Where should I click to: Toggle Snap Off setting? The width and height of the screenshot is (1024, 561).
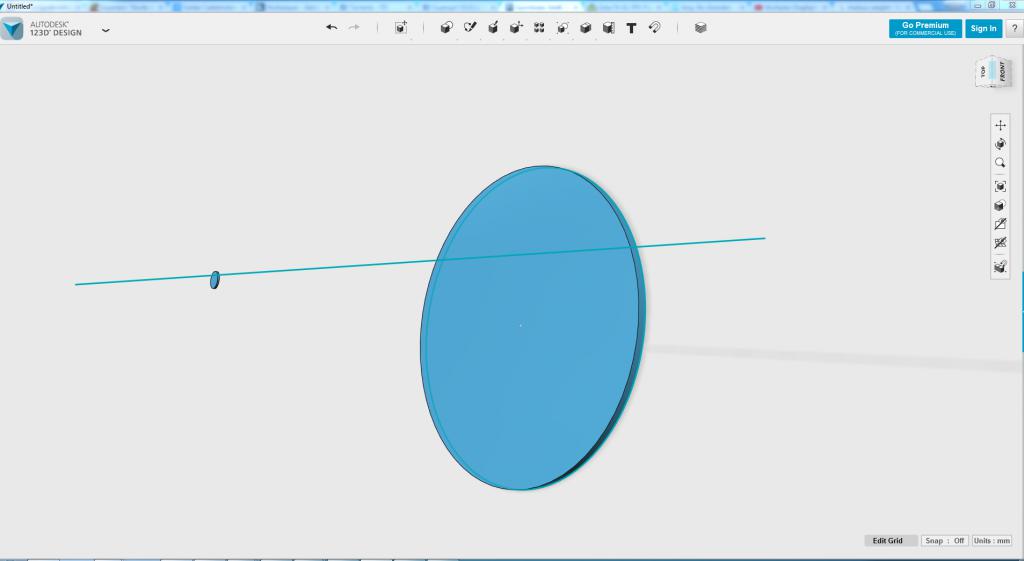click(944, 541)
